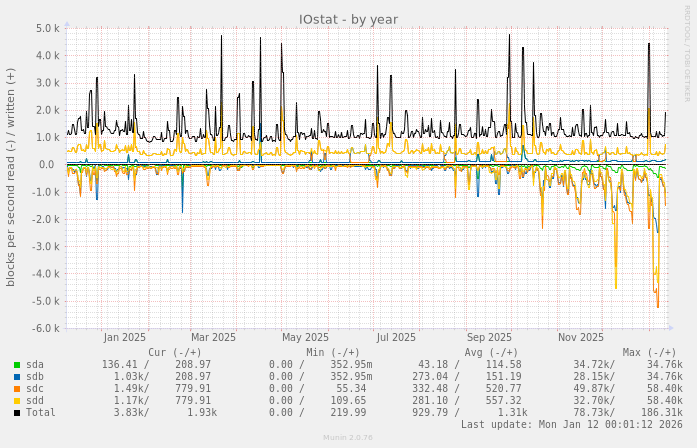
Task: Select the Jan 2025 x-axis label
Action: [x=124, y=337]
